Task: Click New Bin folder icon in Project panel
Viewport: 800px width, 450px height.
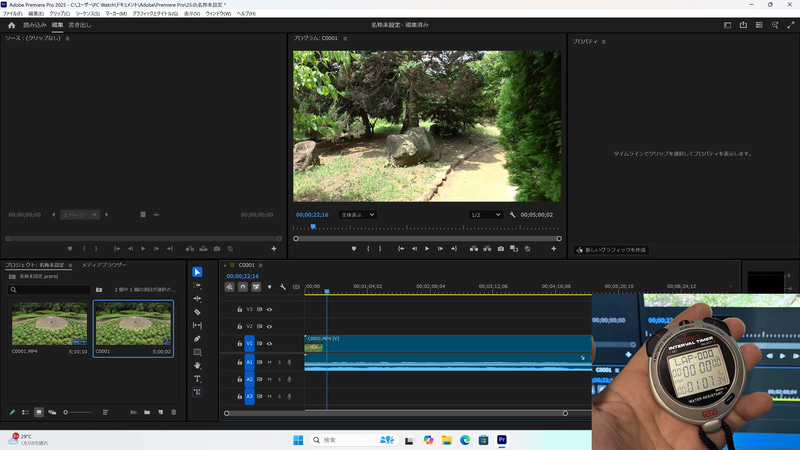Action: [x=147, y=412]
